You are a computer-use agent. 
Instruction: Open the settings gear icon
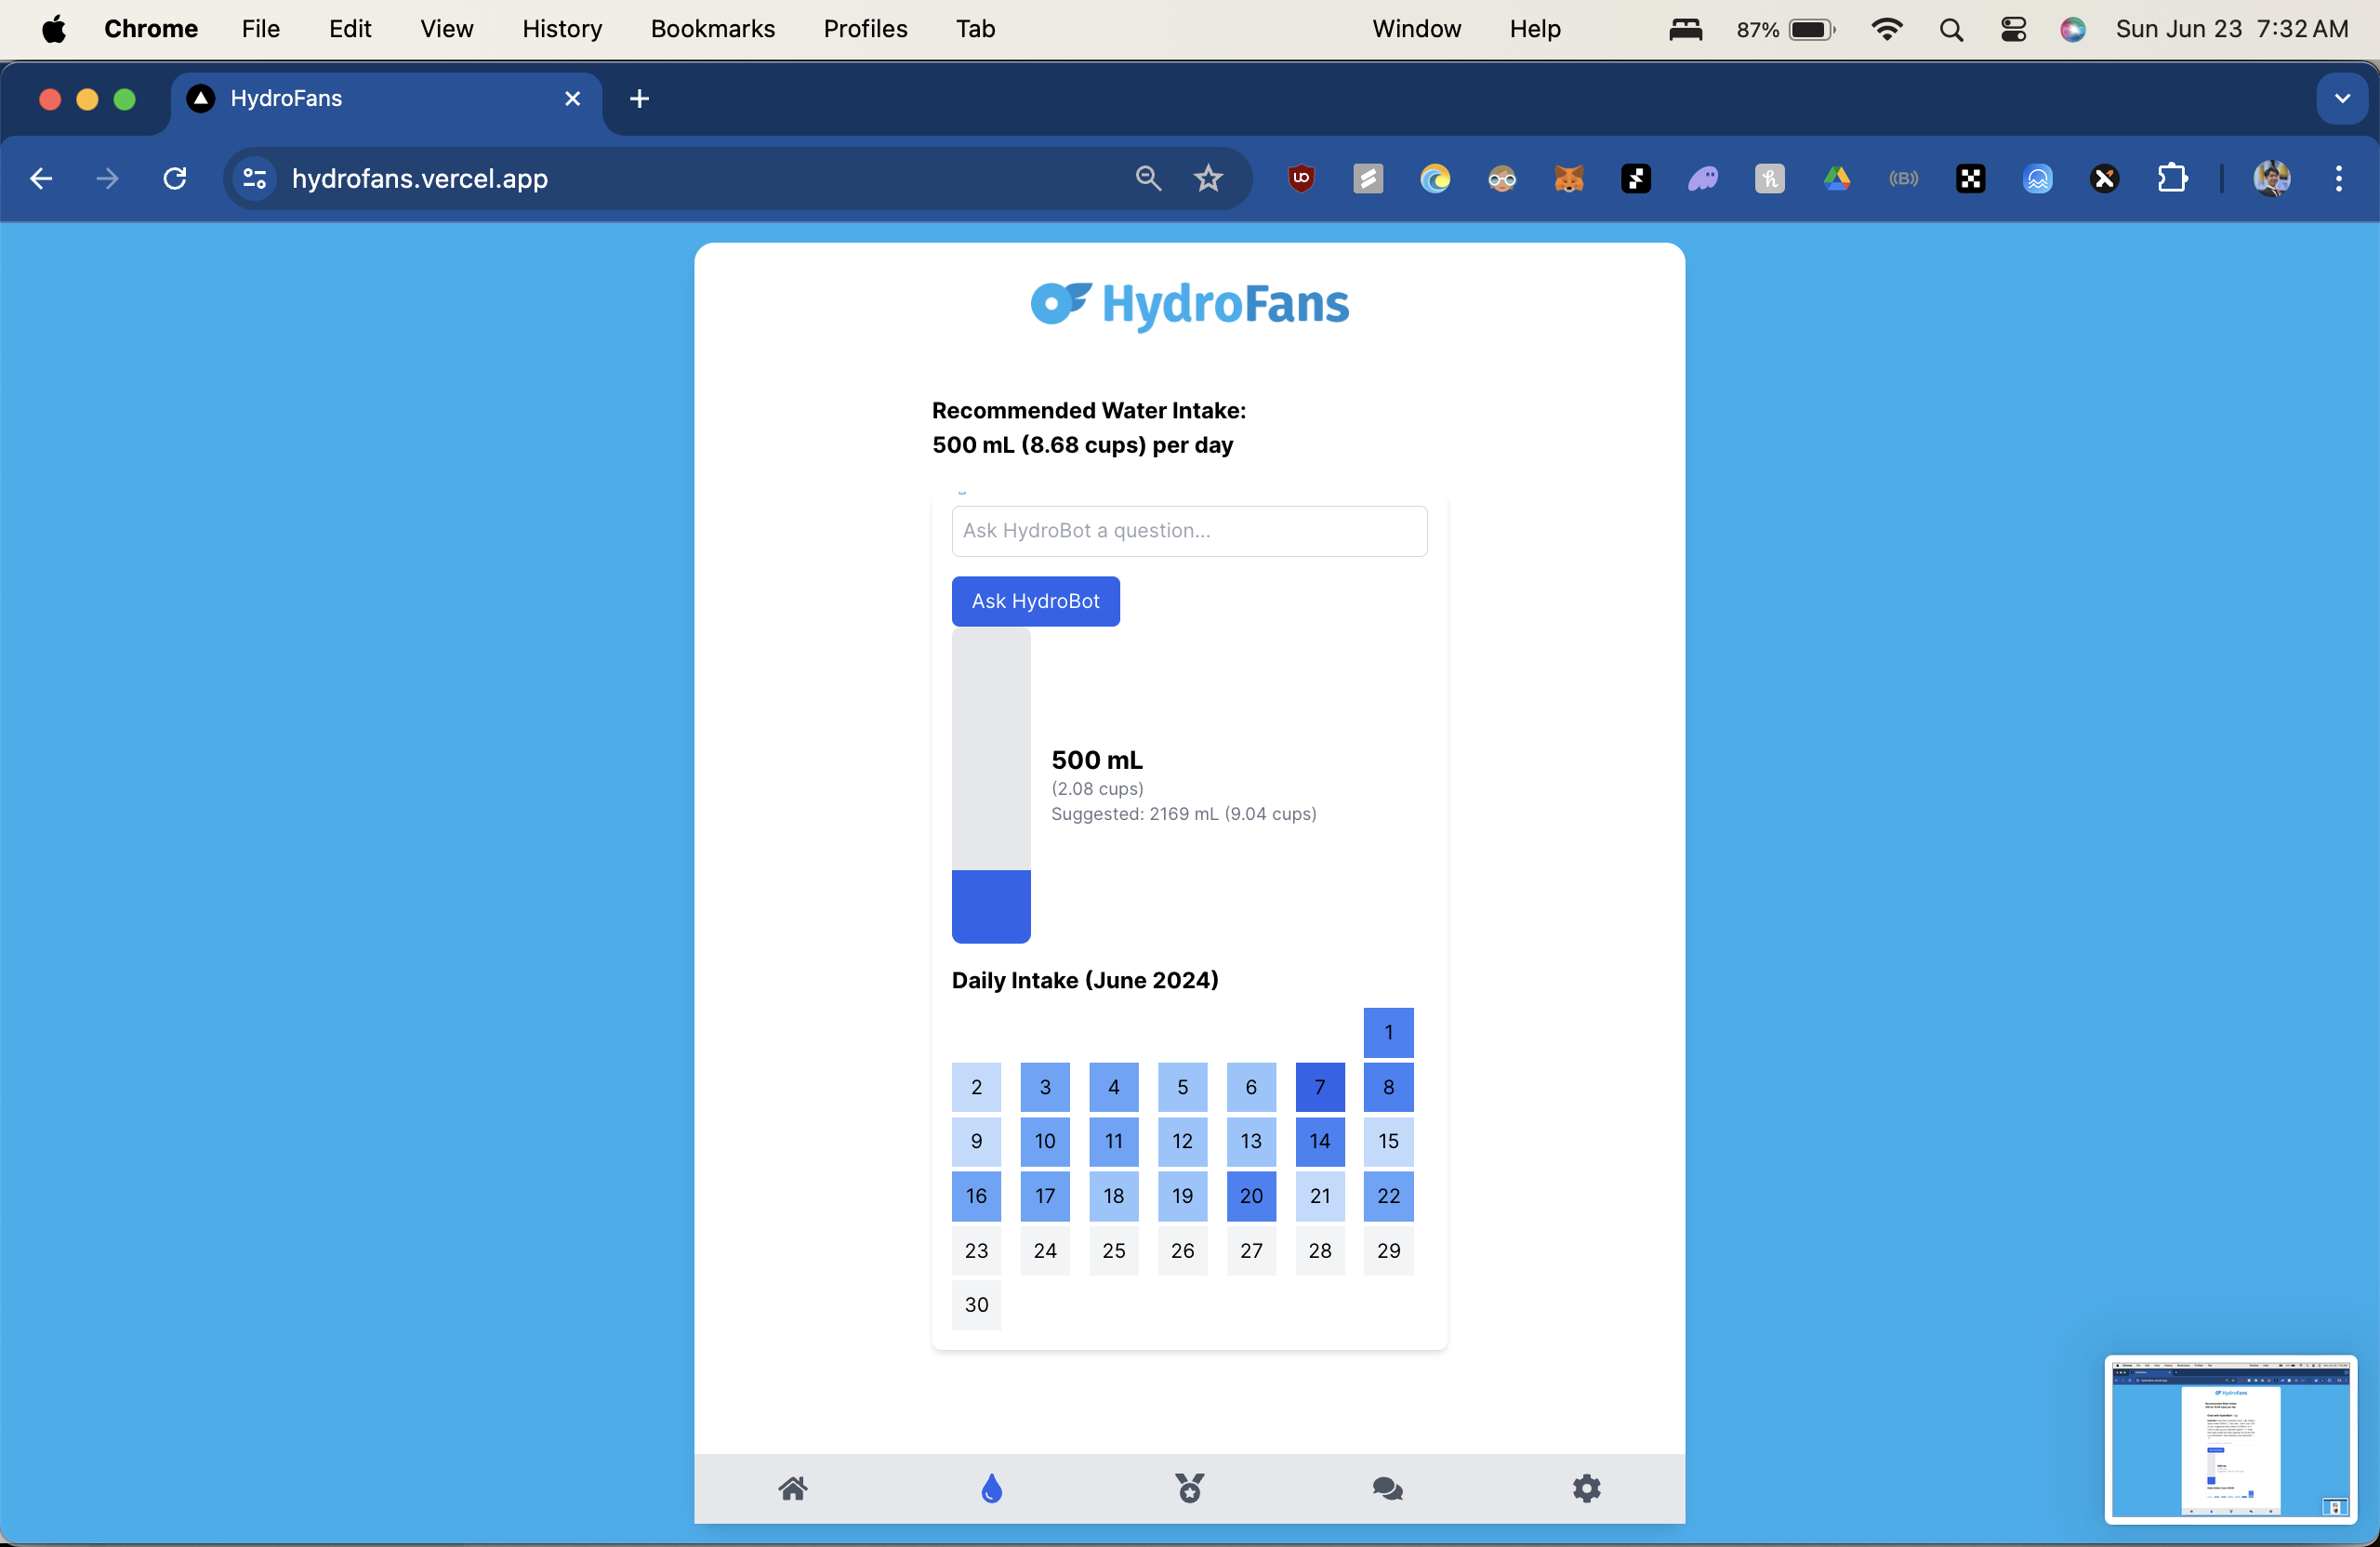[x=1585, y=1487]
